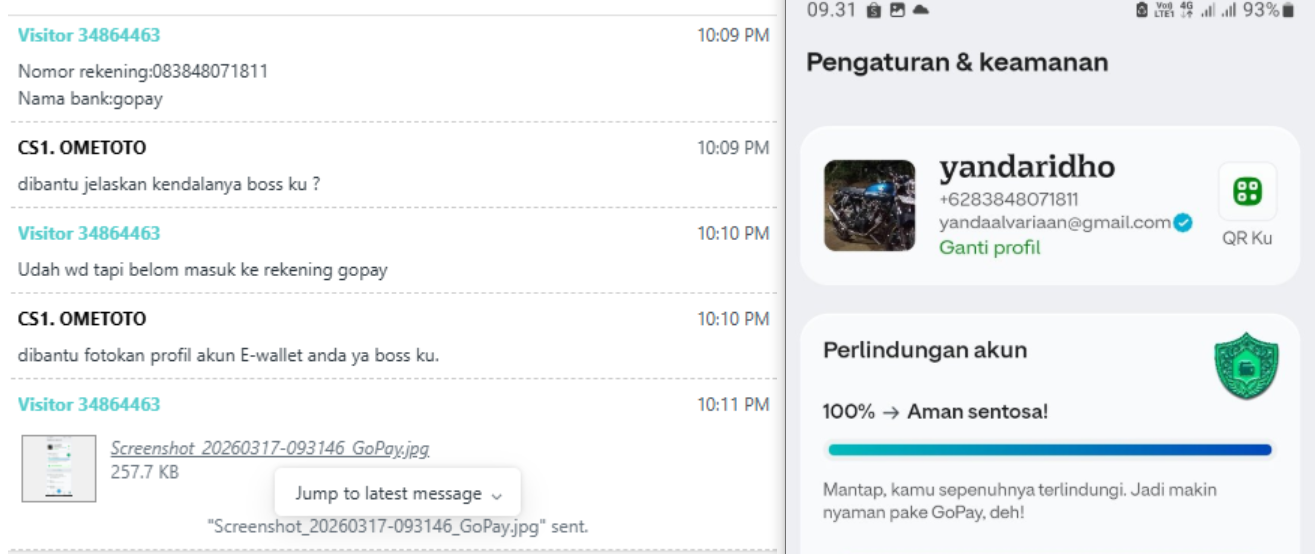This screenshot has height=554, width=1315.
Task: Tap the bag notification icon in status bar
Action: (873, 10)
